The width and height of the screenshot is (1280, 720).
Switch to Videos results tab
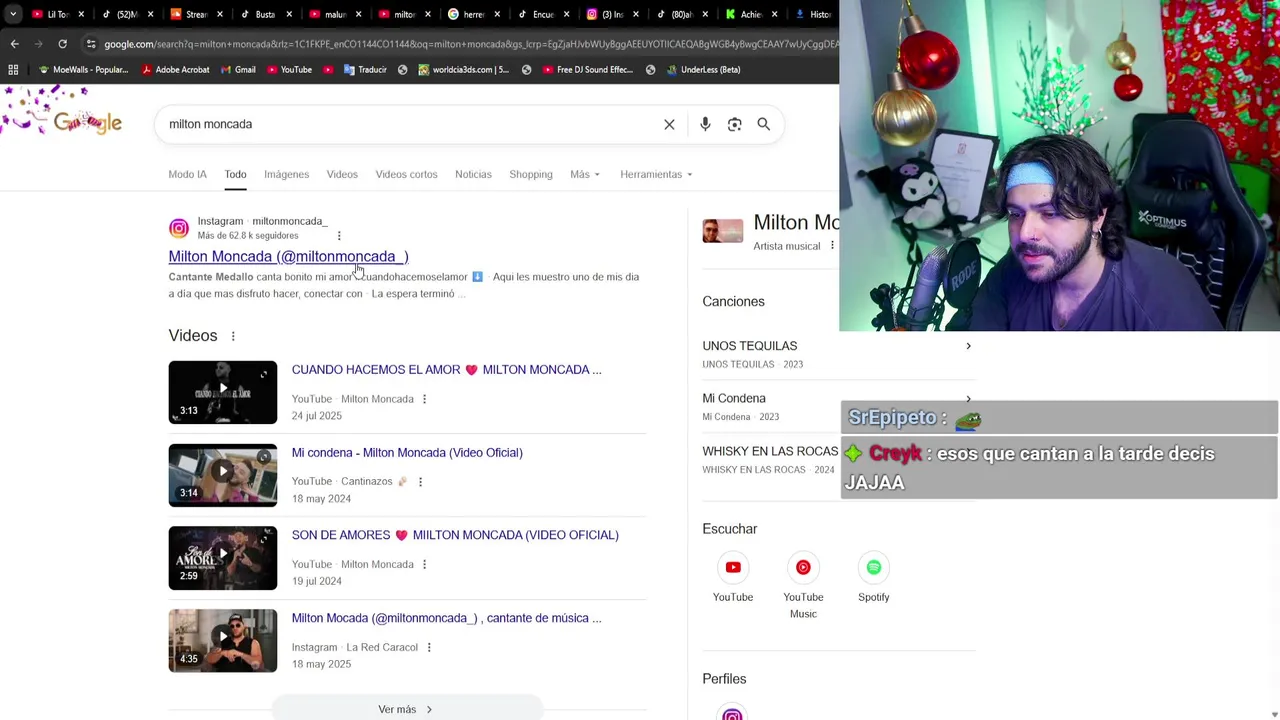tap(342, 174)
